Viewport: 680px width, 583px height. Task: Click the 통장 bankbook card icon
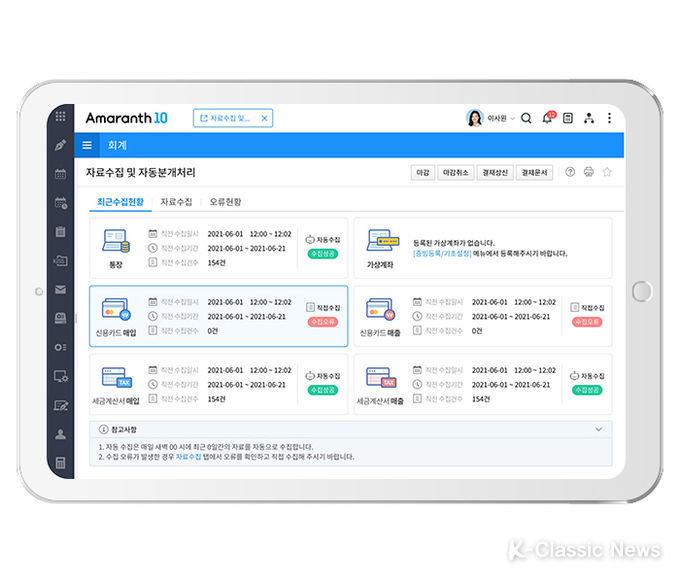(x=116, y=241)
